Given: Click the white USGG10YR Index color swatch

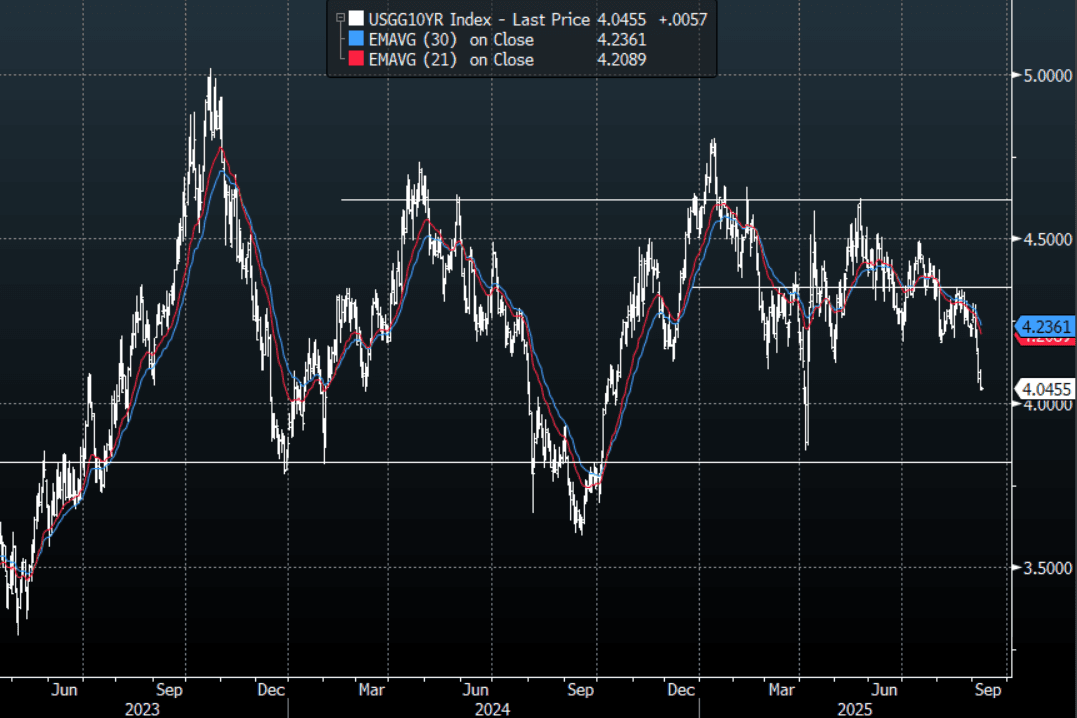Looking at the screenshot, I should (x=355, y=18).
